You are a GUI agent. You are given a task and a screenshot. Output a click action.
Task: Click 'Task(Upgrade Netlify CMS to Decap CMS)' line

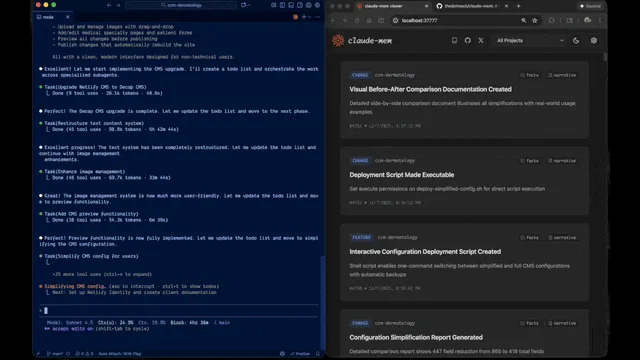coord(95,87)
